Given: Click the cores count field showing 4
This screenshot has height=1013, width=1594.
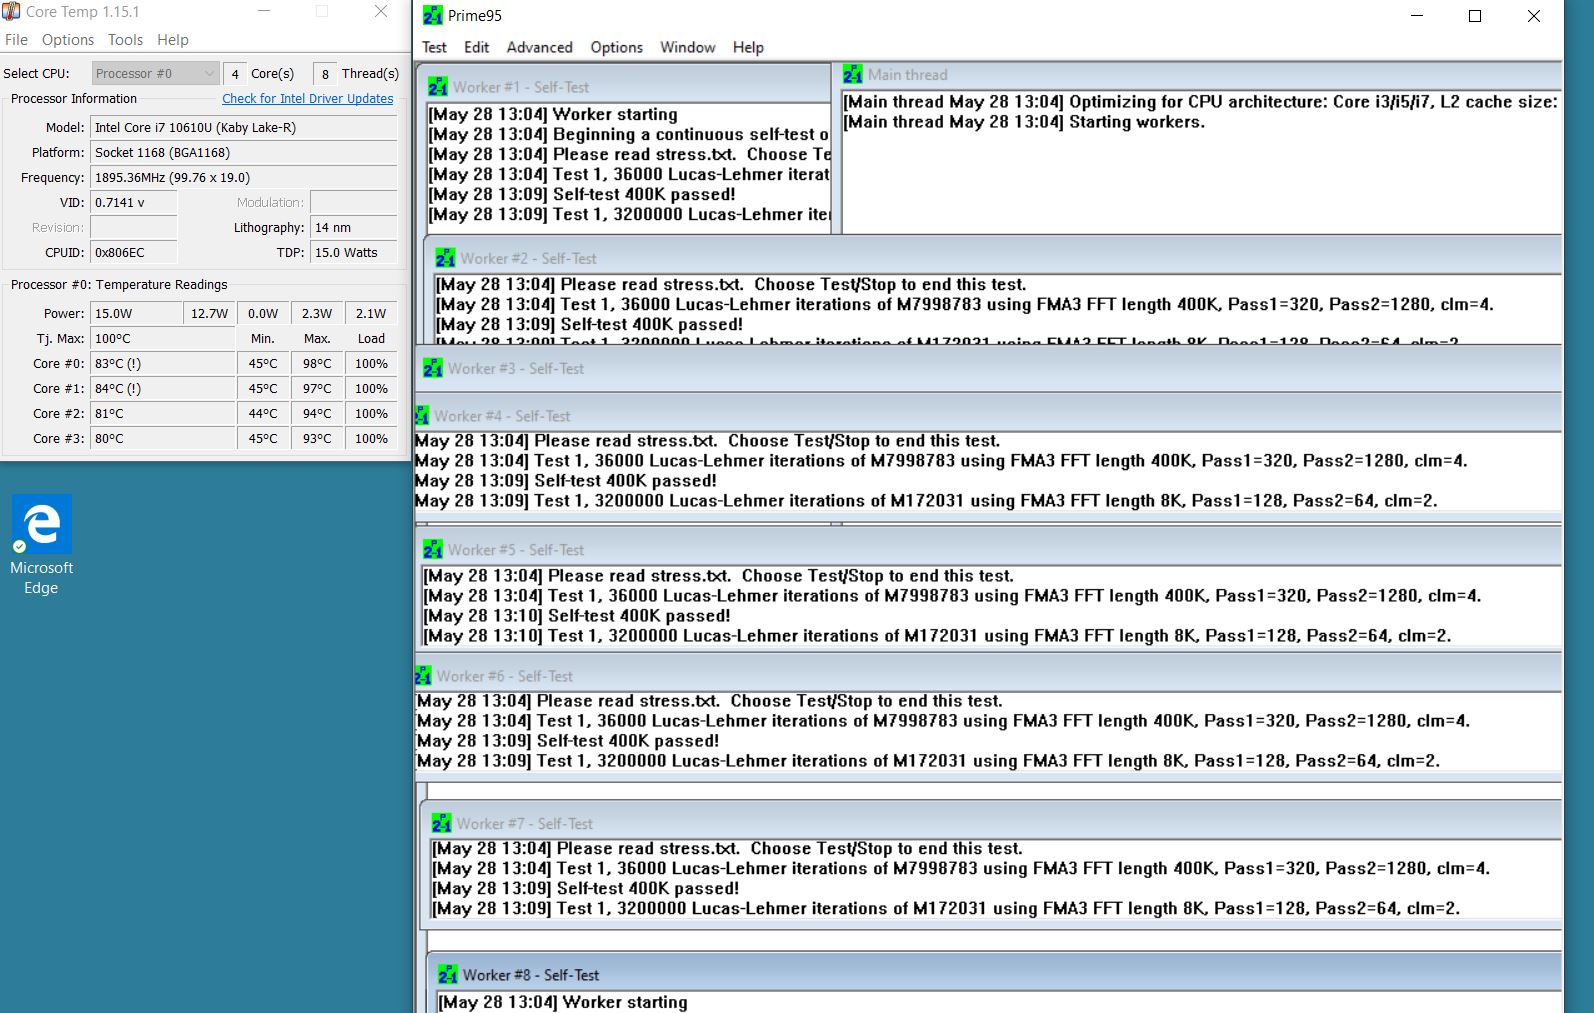Looking at the screenshot, I should [235, 74].
